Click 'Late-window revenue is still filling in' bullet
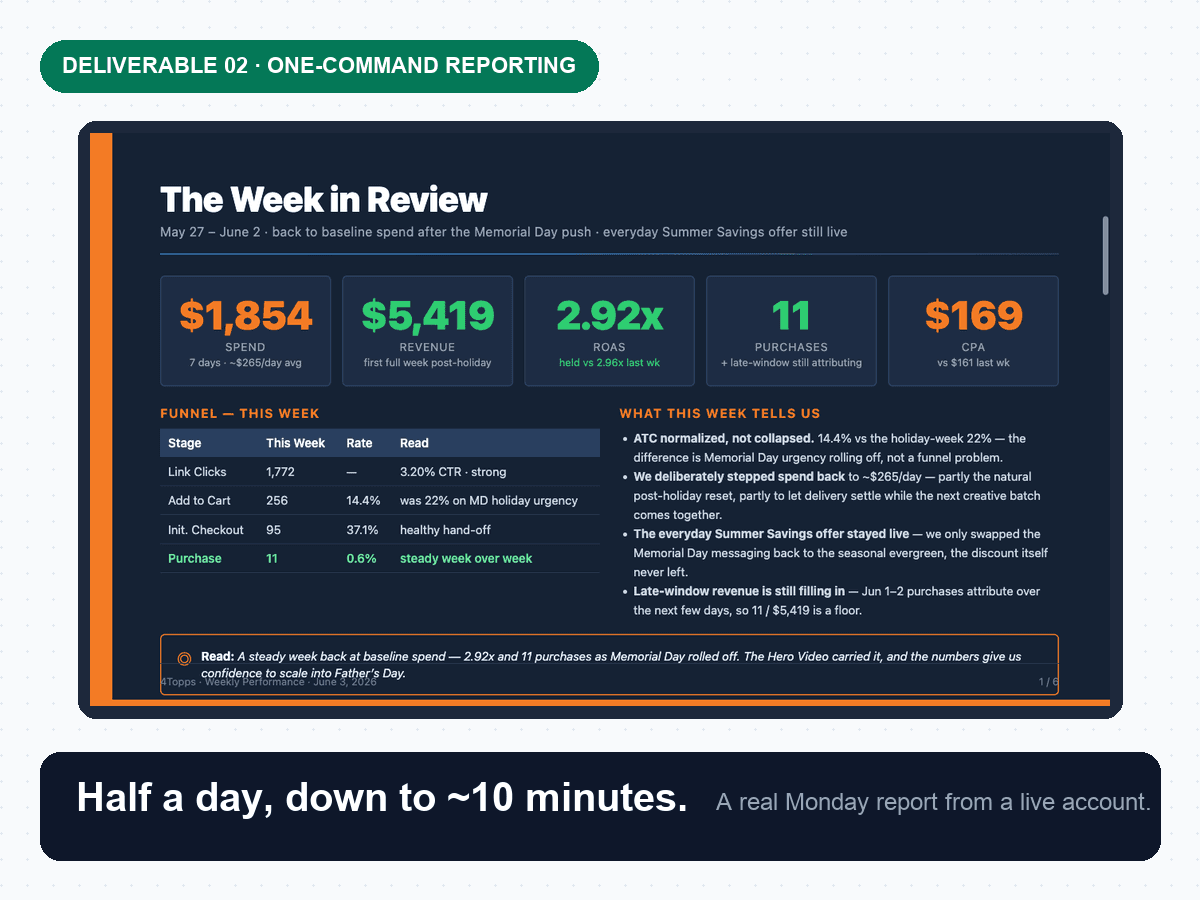The image size is (1200, 900). [739, 592]
